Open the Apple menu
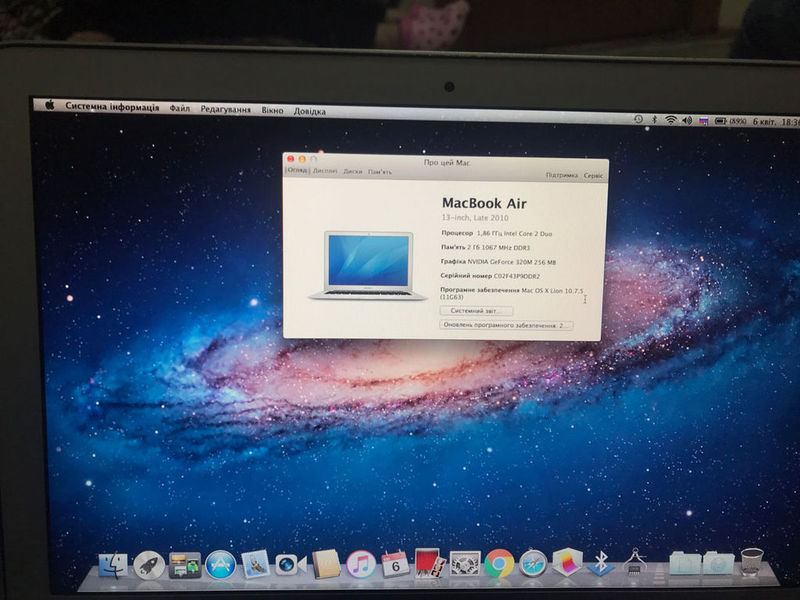This screenshot has width=800, height=600. point(49,105)
